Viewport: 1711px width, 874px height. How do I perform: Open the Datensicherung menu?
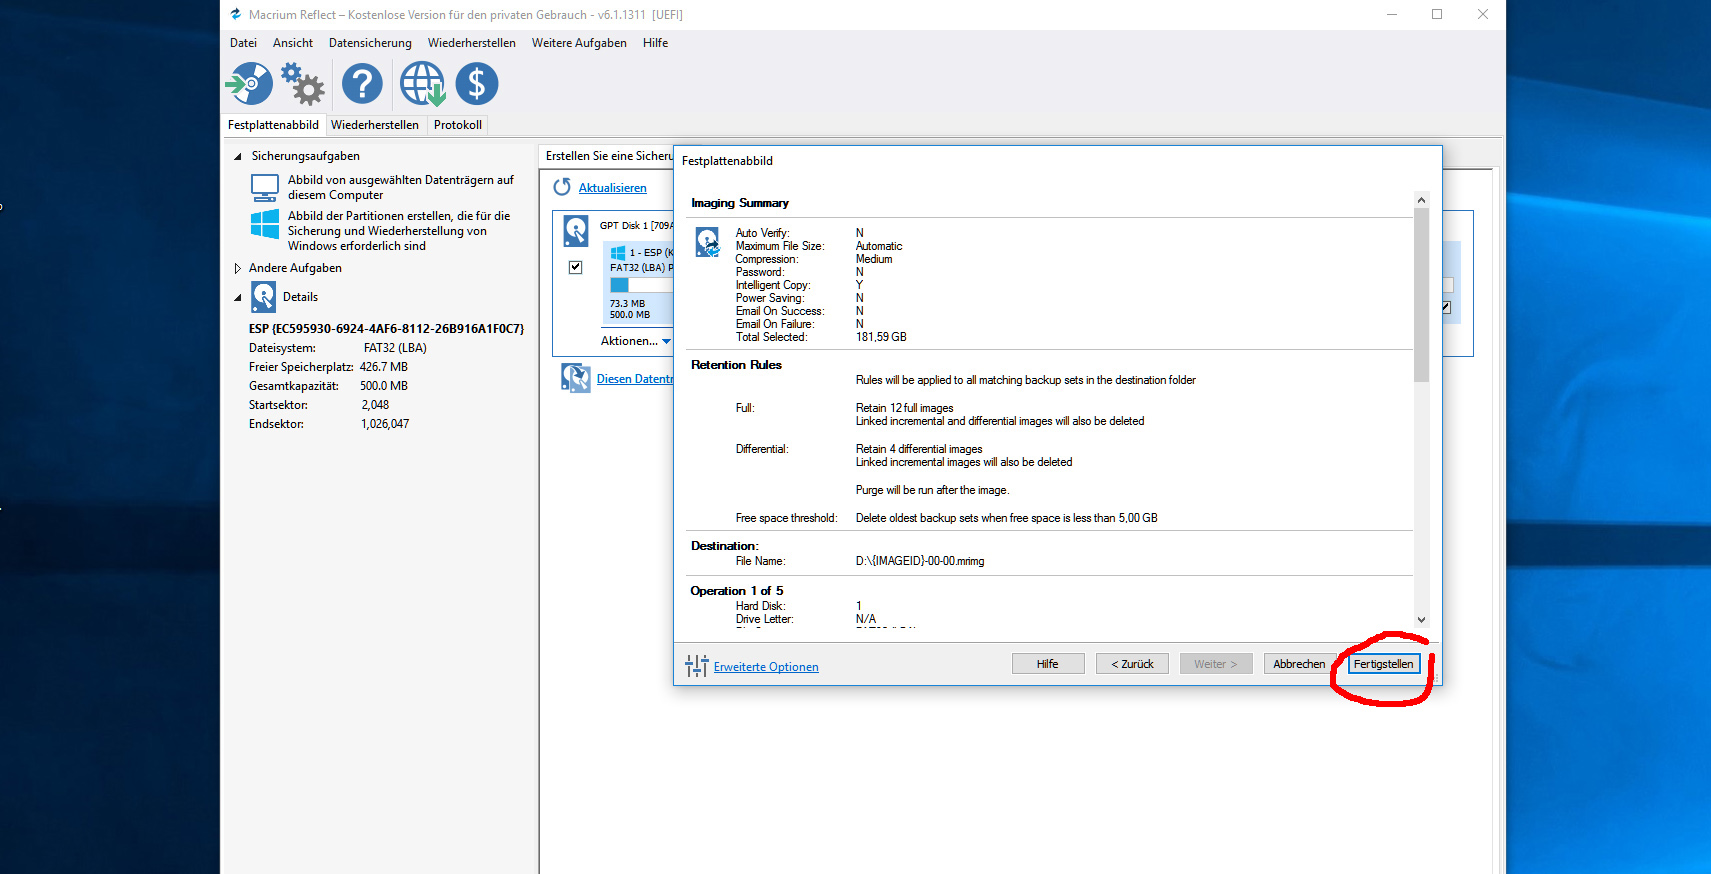tap(370, 43)
